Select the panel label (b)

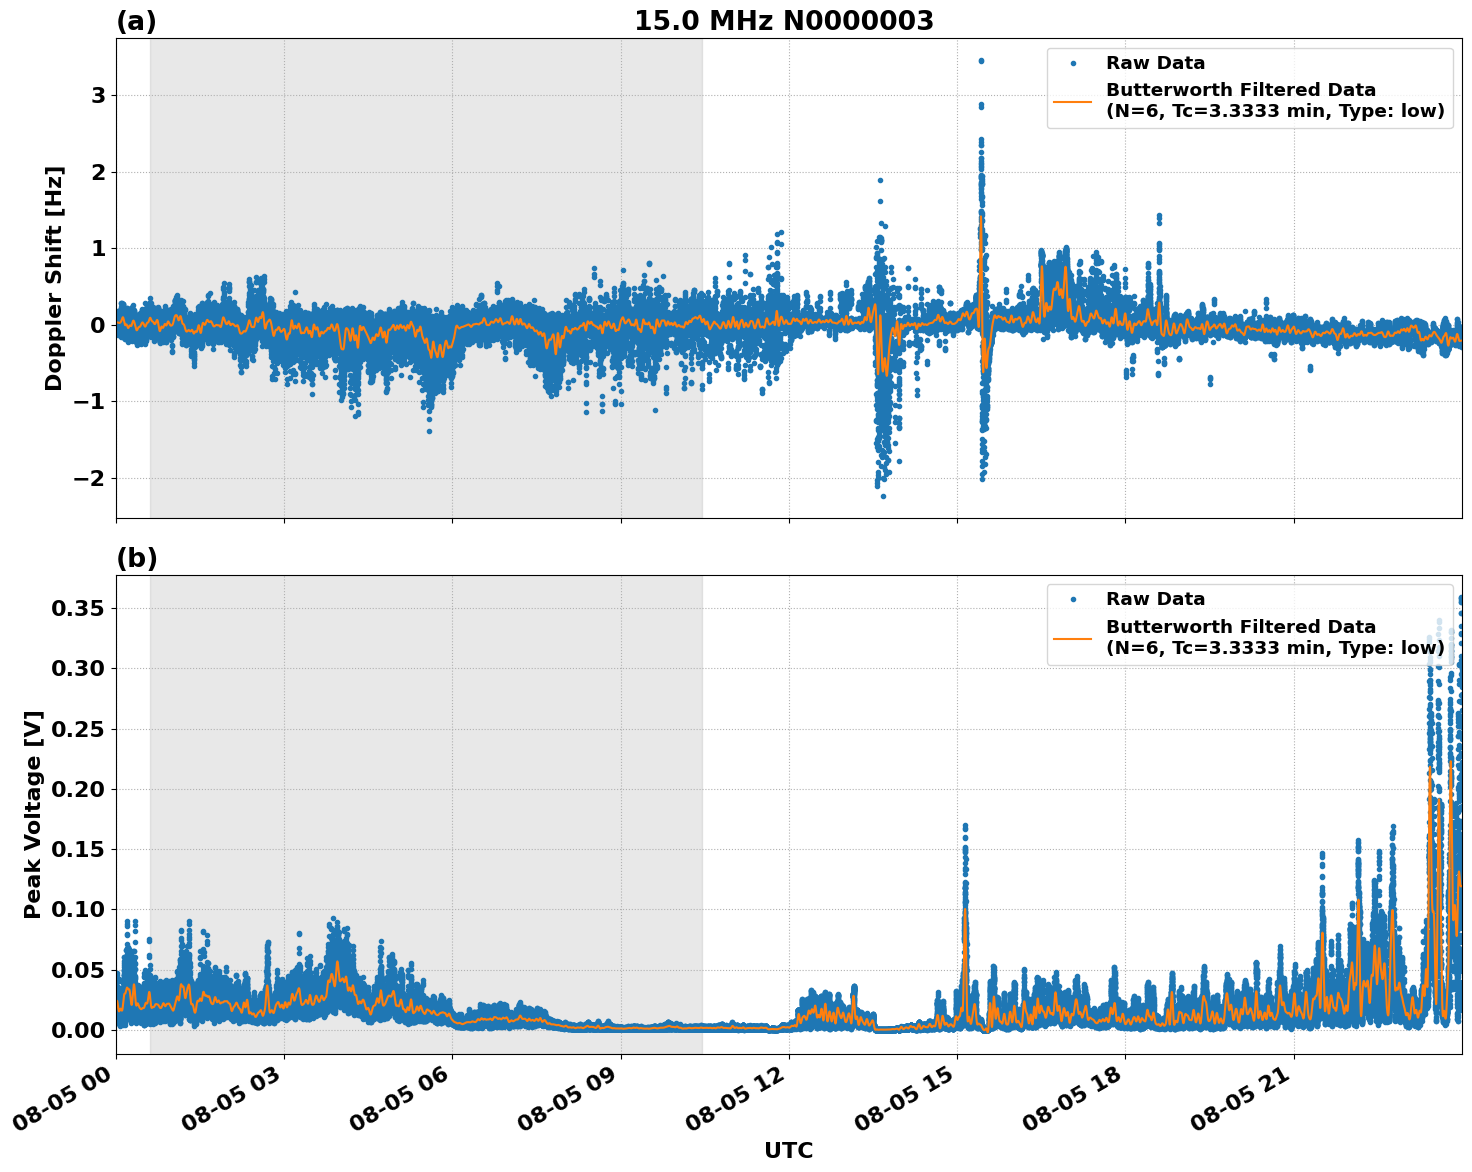coord(137,556)
